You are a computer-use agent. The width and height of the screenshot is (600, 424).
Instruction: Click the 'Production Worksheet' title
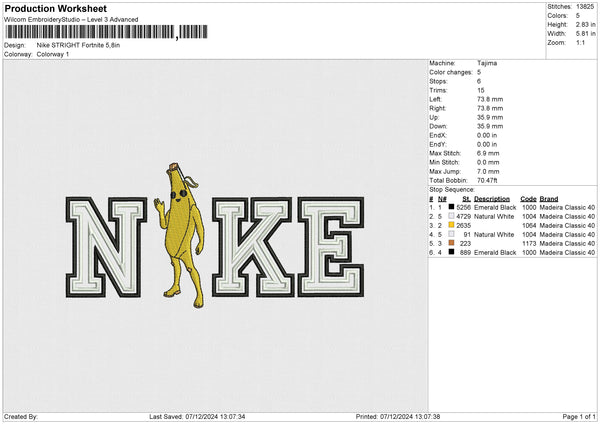(56, 8)
